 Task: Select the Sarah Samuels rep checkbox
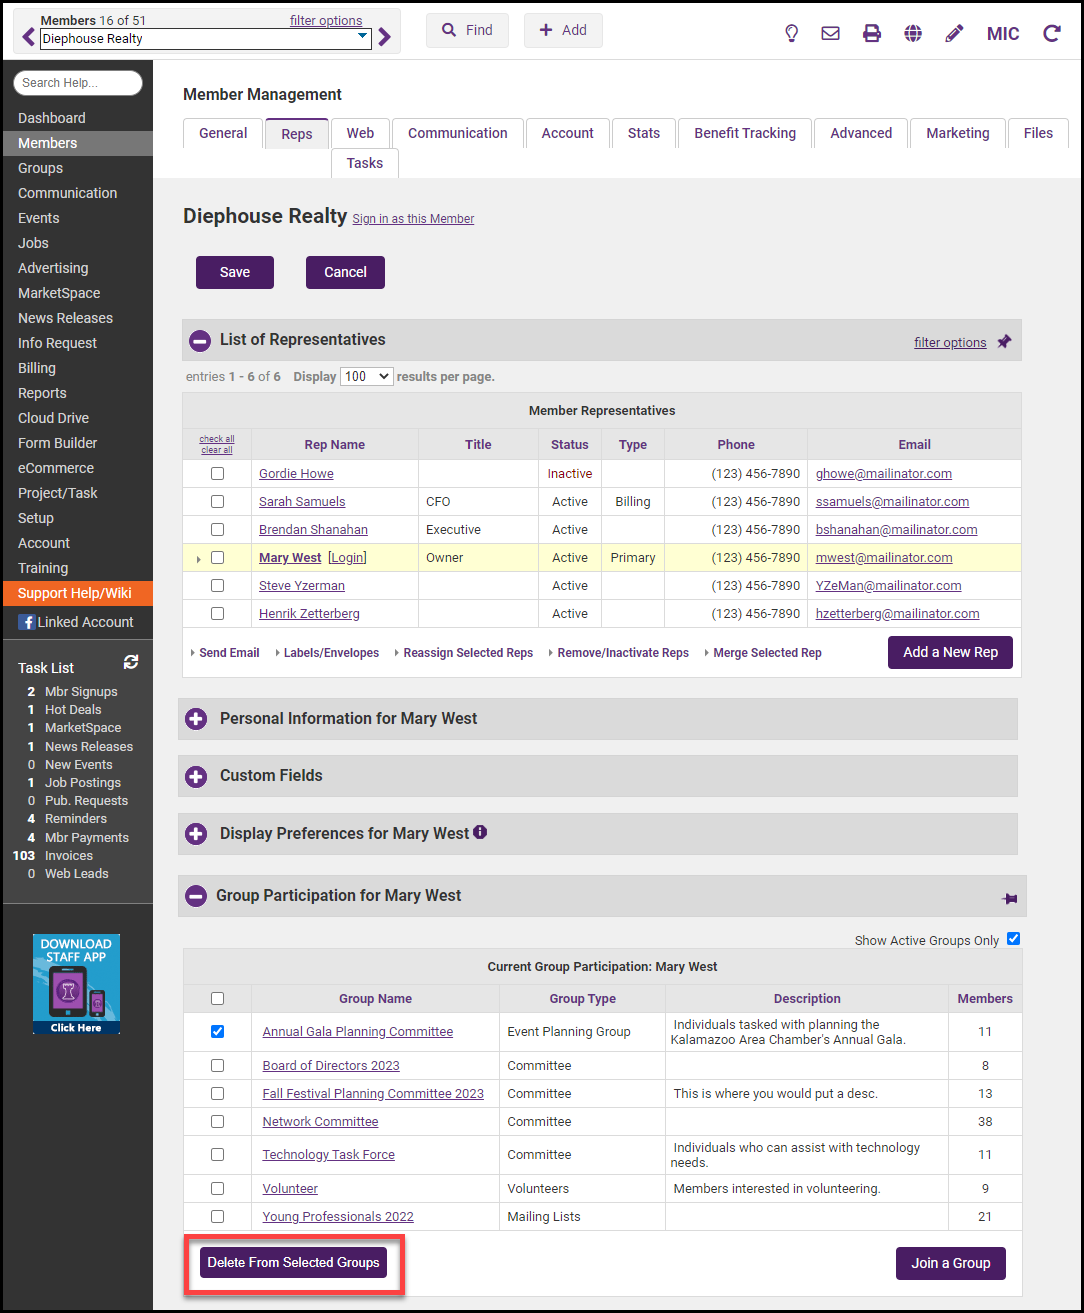[217, 502]
